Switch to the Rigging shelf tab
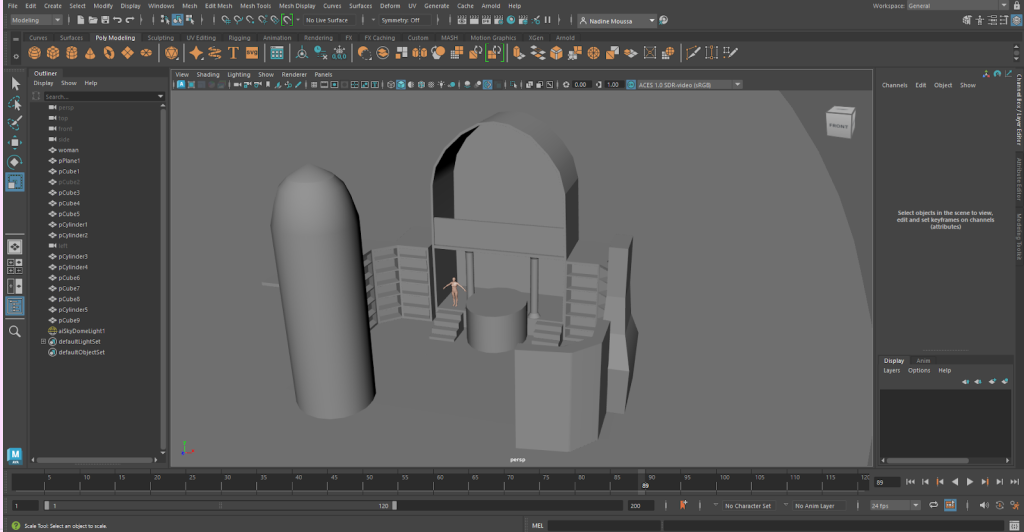This screenshot has height=532, width=1024. 239,38
